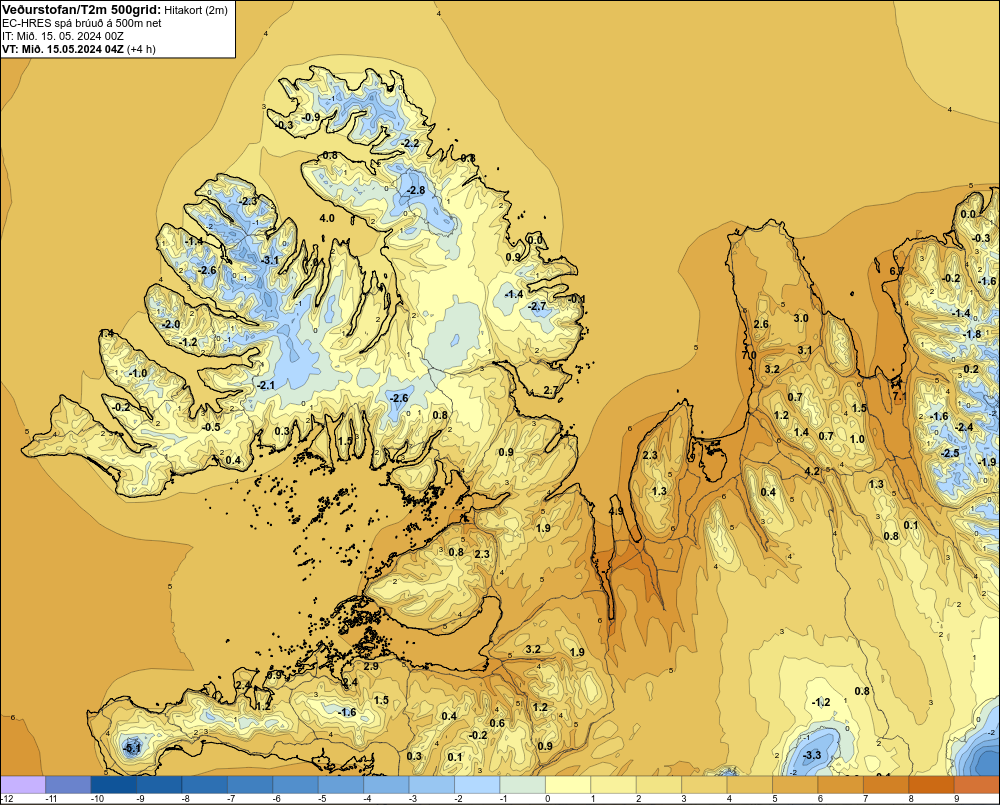The width and height of the screenshot is (1000, 805).
Task: Select the legend swatch between -6 and -5
Action: [295, 785]
